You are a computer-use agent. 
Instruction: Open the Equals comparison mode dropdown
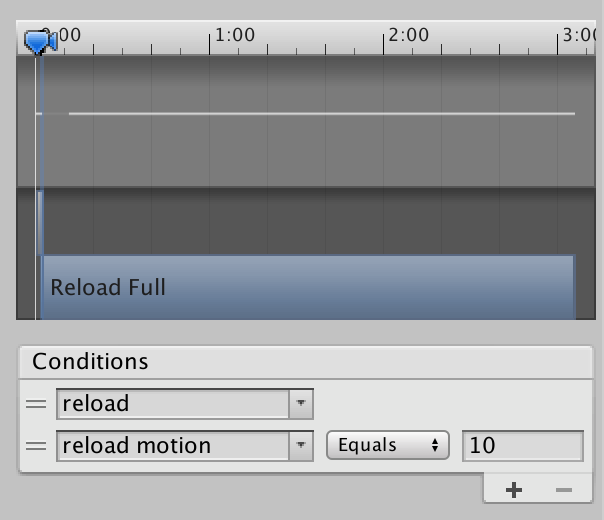(387, 446)
